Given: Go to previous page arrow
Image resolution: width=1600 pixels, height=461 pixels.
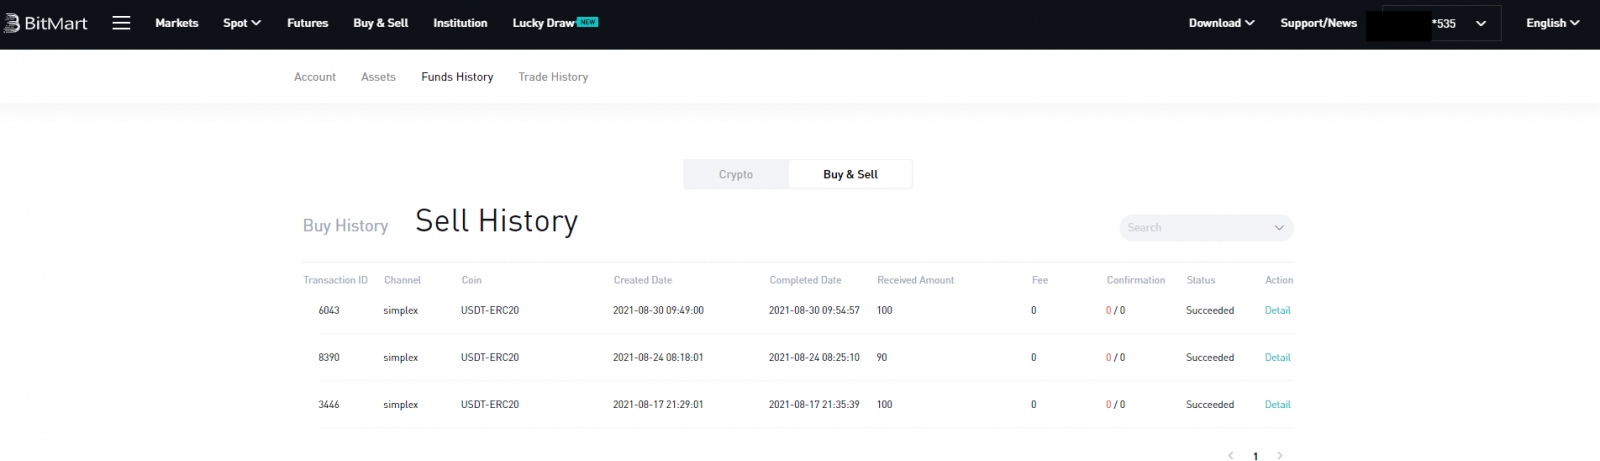Looking at the screenshot, I should [1230, 455].
